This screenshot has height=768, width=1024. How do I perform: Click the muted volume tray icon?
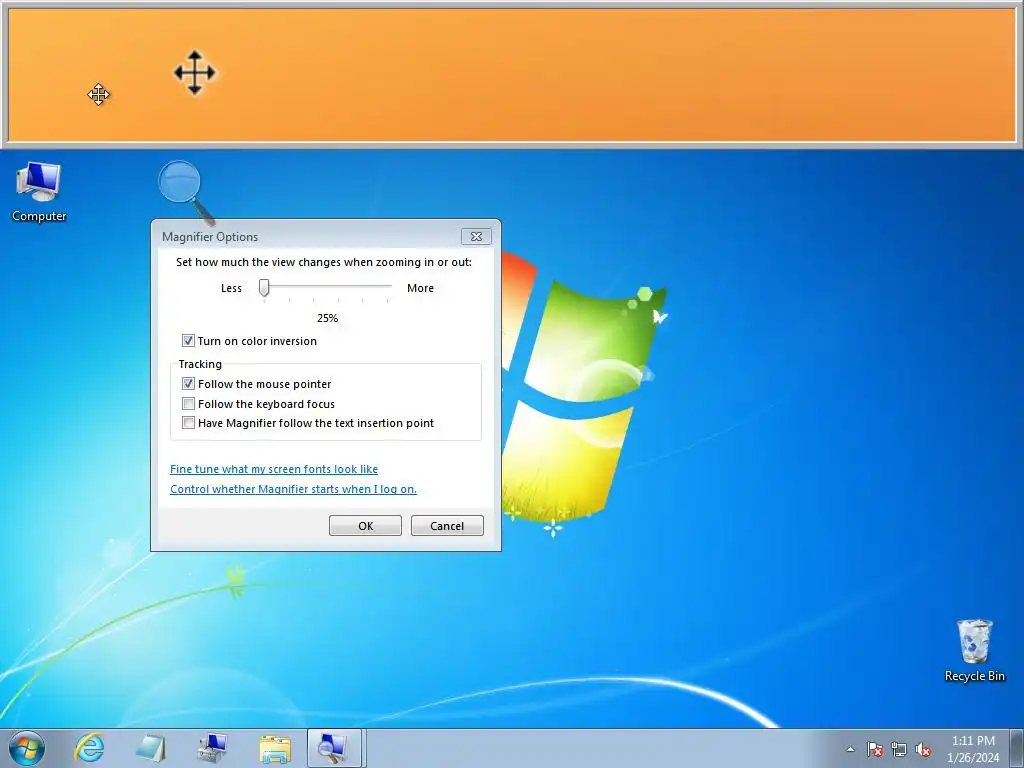(923, 749)
